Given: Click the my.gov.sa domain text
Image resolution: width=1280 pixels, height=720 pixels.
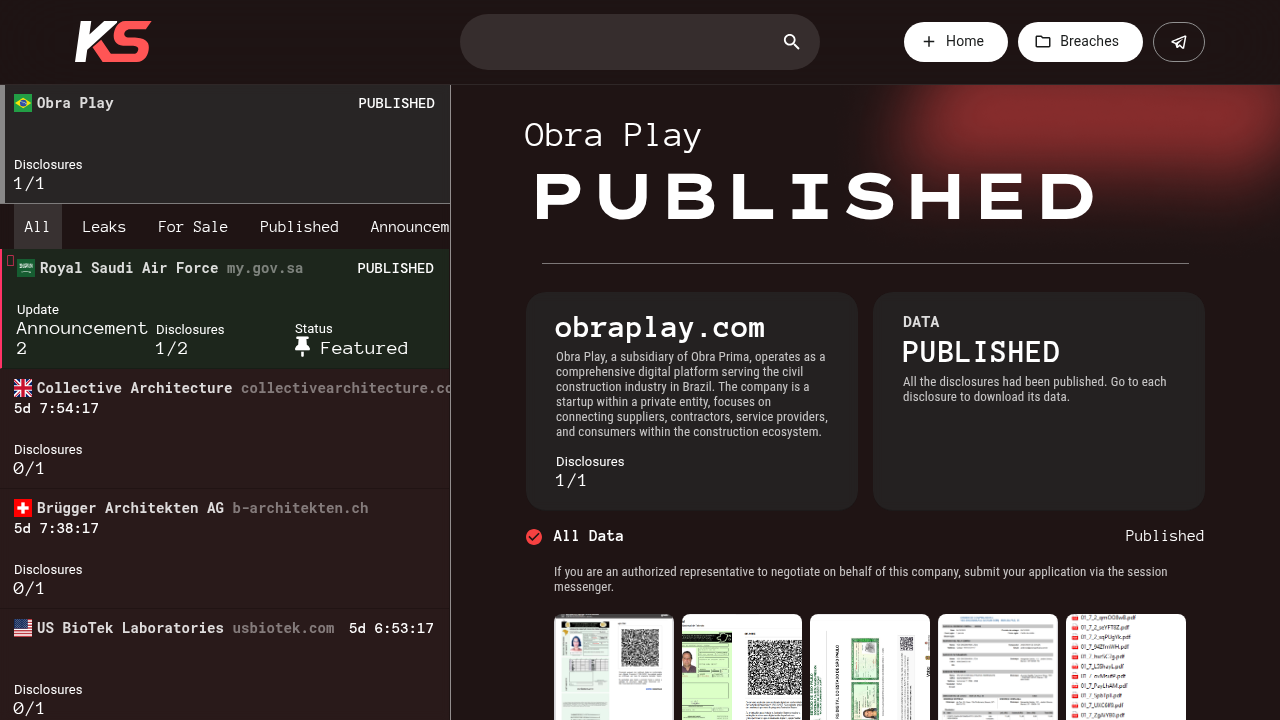Looking at the screenshot, I should coord(265,268).
